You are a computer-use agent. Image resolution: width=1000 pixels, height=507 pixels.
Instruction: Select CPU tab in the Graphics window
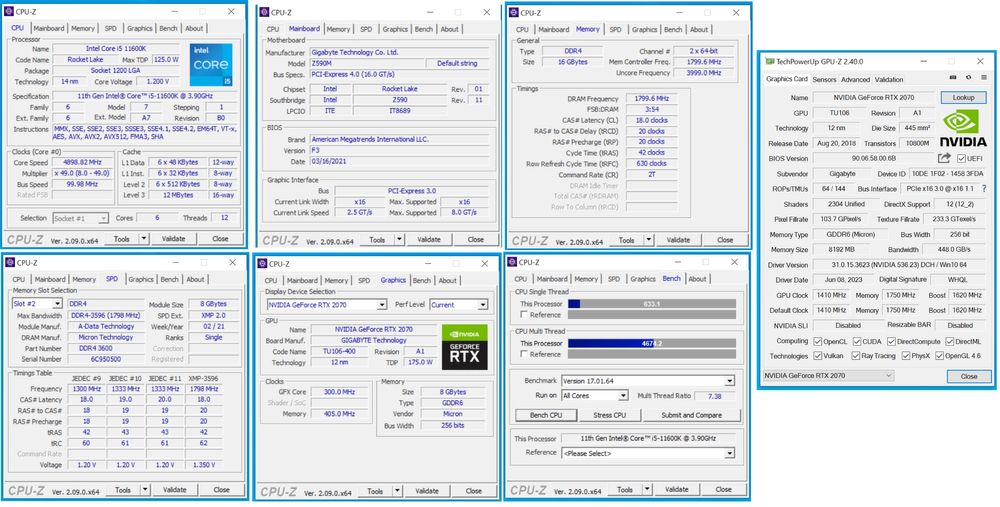[271, 281]
